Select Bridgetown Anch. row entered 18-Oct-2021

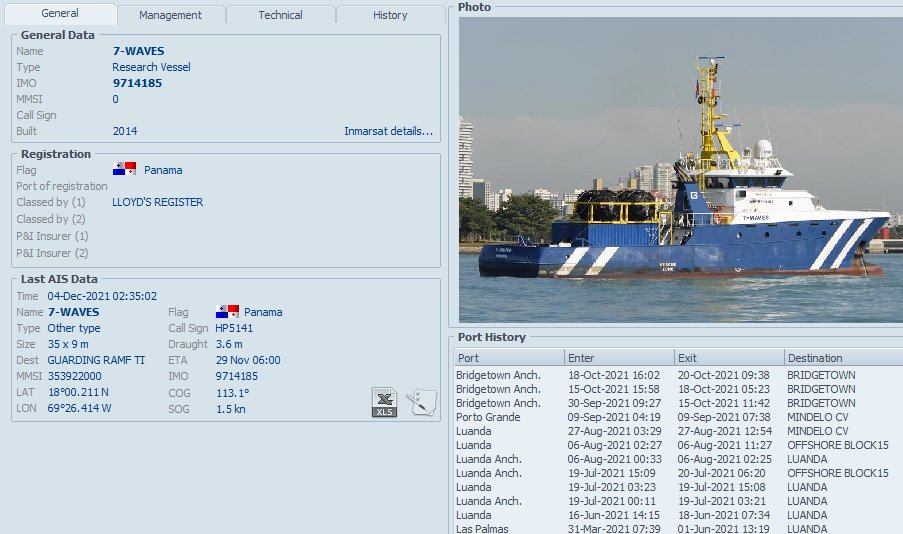coord(678,375)
